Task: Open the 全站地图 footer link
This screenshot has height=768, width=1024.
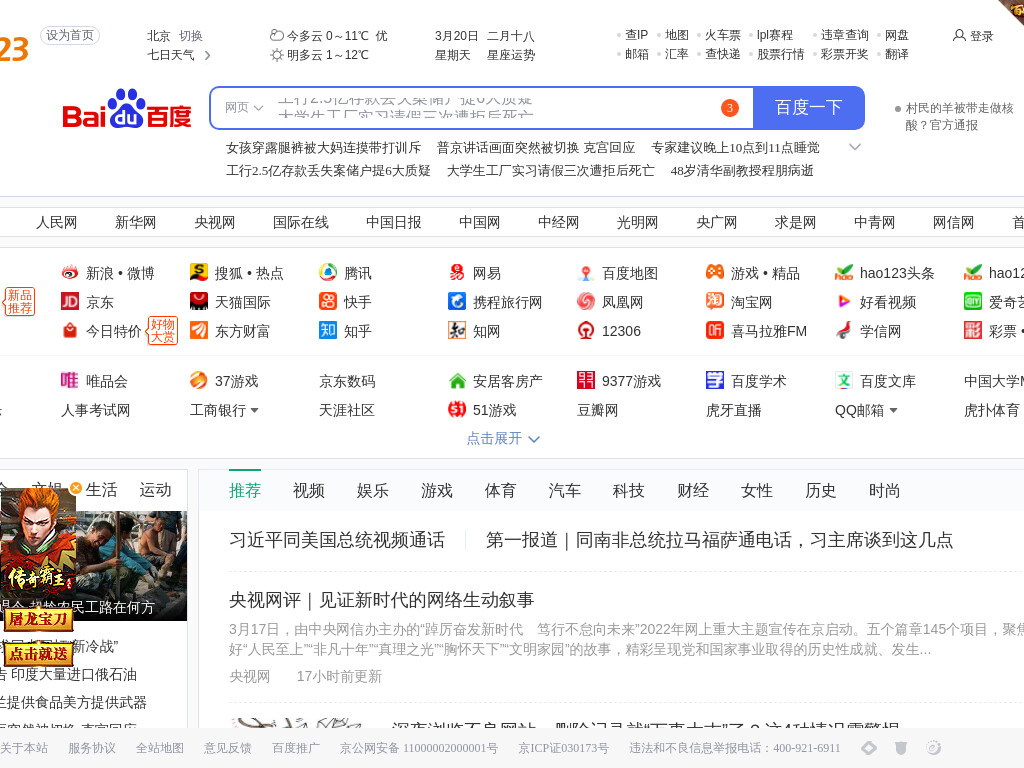Action: pos(159,748)
